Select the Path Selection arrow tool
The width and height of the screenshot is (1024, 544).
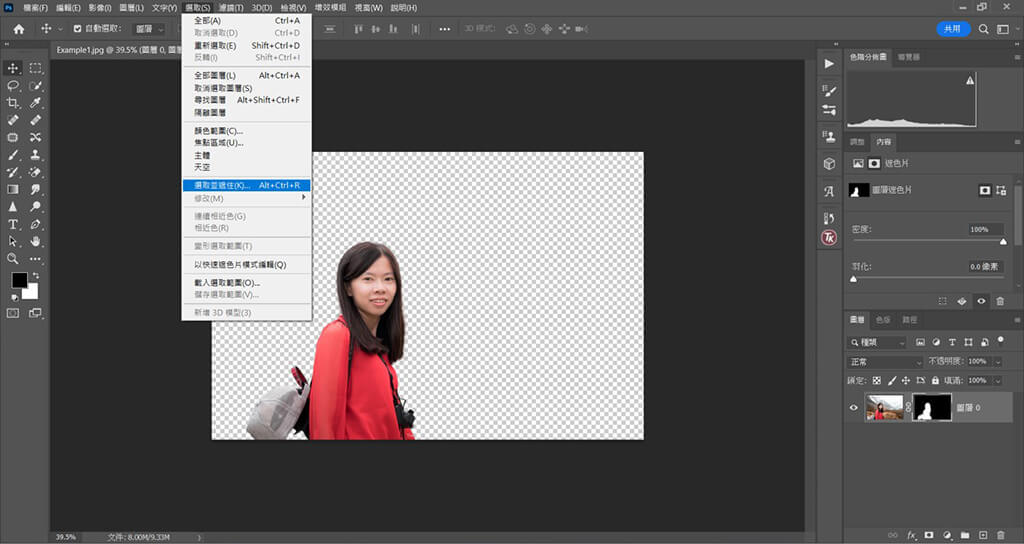(x=12, y=241)
